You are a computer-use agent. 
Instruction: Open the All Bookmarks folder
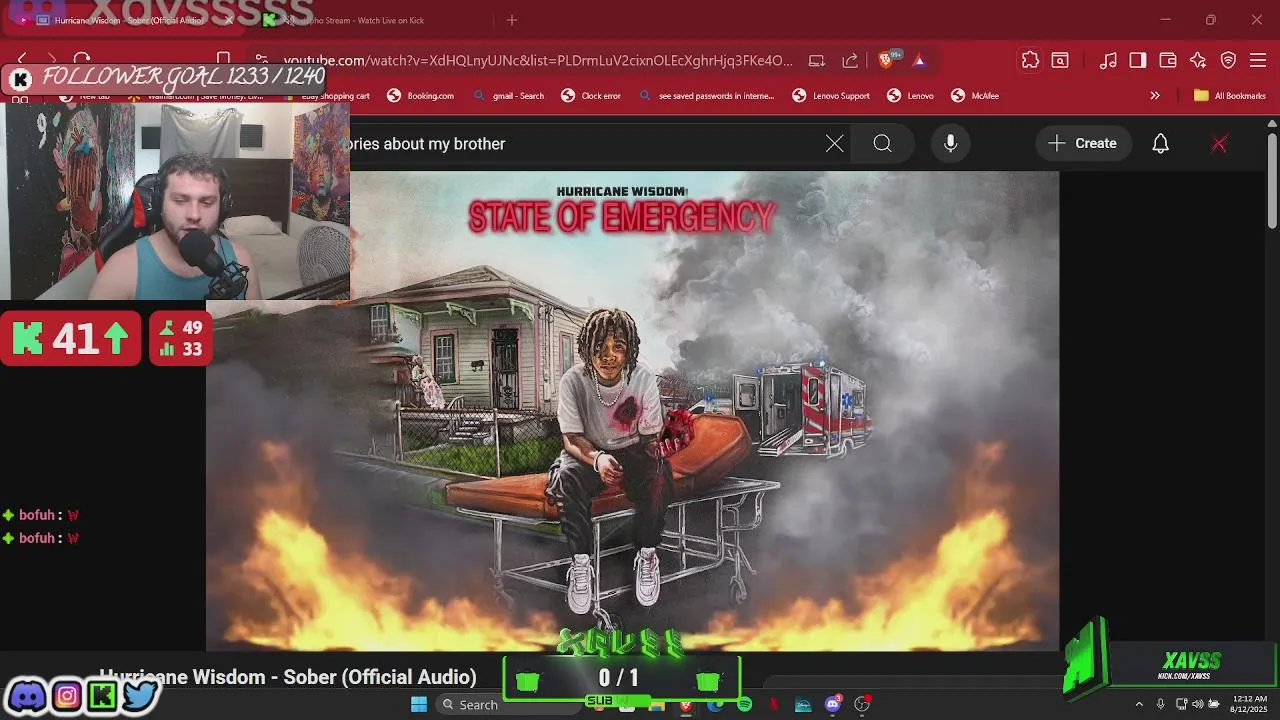(x=1230, y=96)
